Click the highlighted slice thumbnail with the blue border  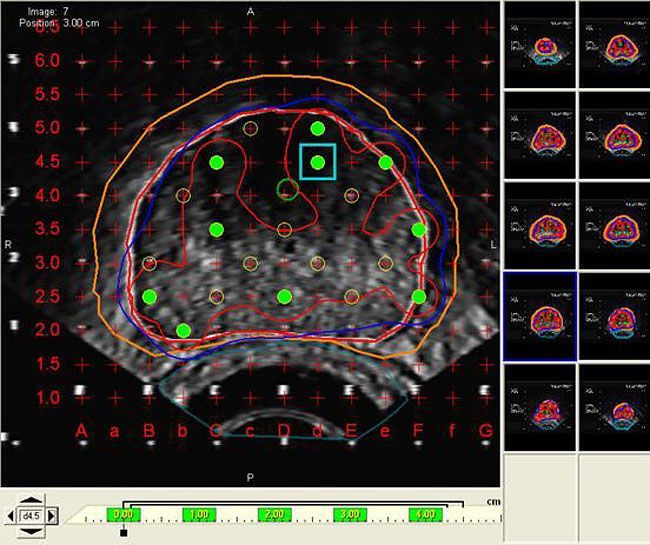tap(540, 317)
